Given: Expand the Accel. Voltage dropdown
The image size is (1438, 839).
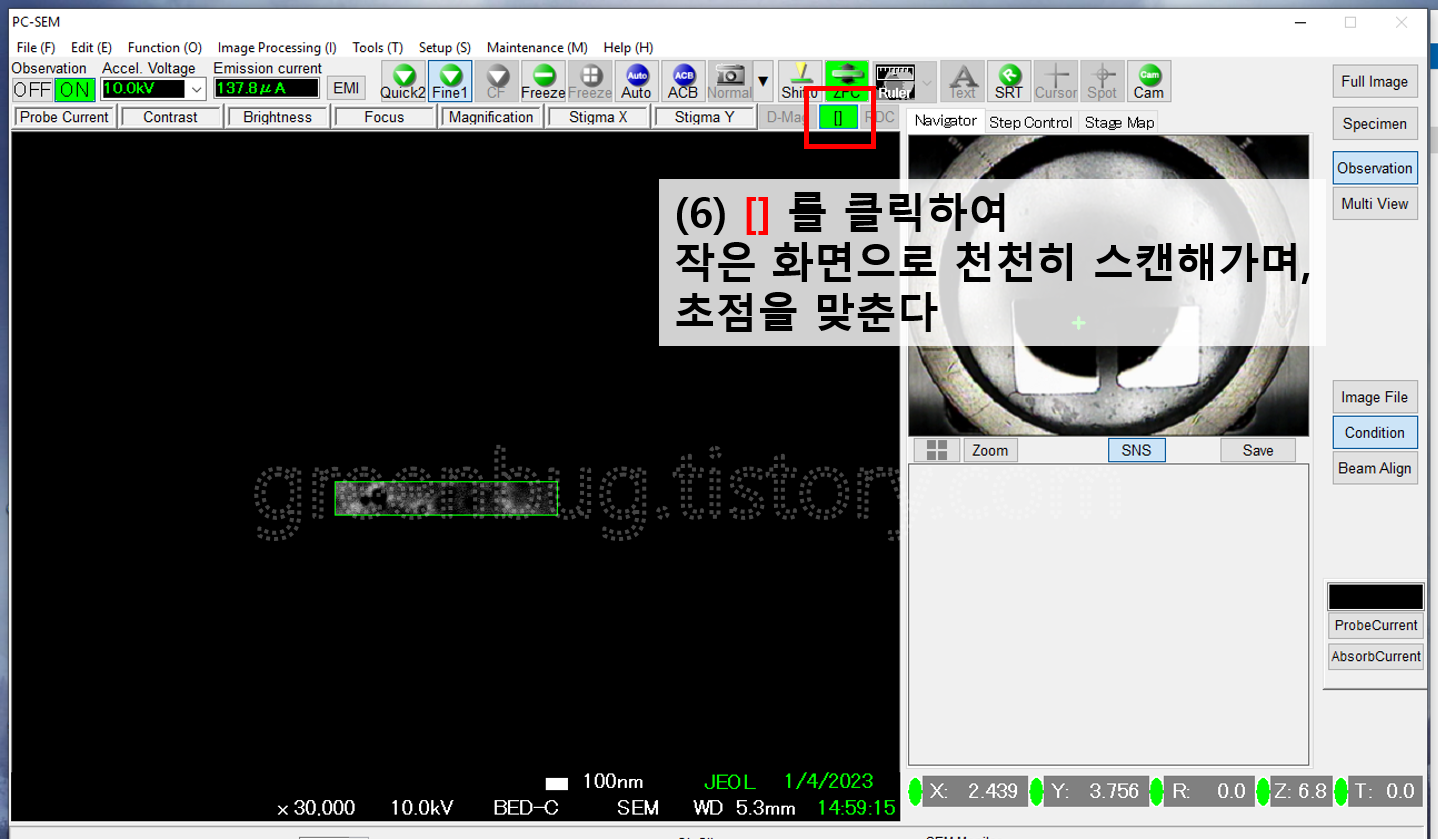Looking at the screenshot, I should [196, 89].
